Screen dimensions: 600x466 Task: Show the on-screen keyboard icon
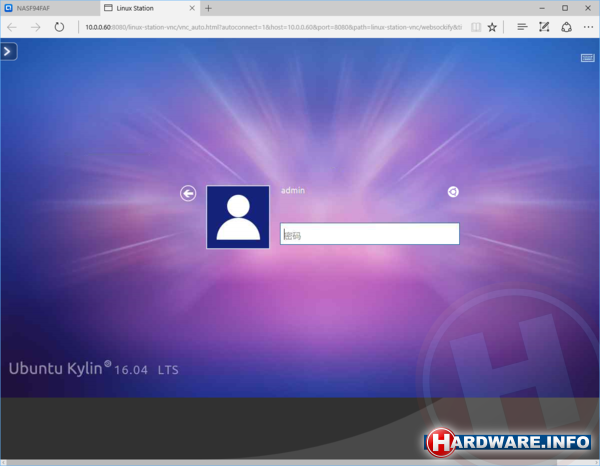pos(587,58)
